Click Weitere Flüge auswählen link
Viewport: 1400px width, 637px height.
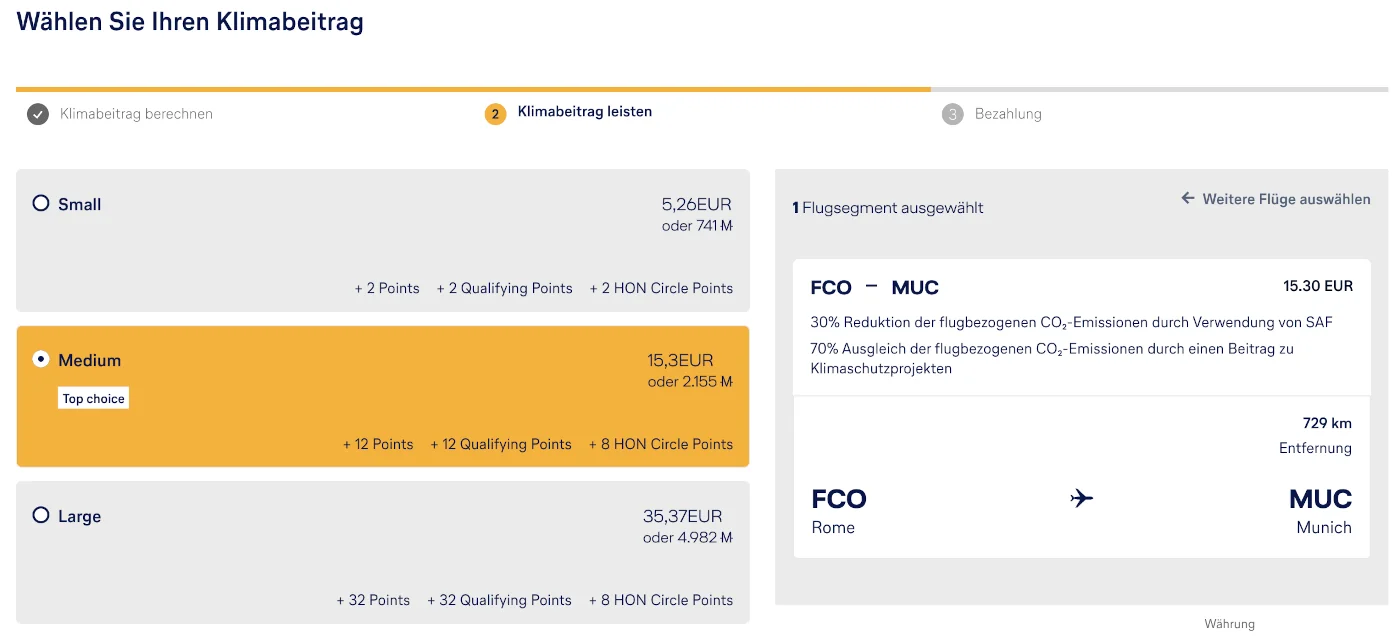coord(1286,199)
